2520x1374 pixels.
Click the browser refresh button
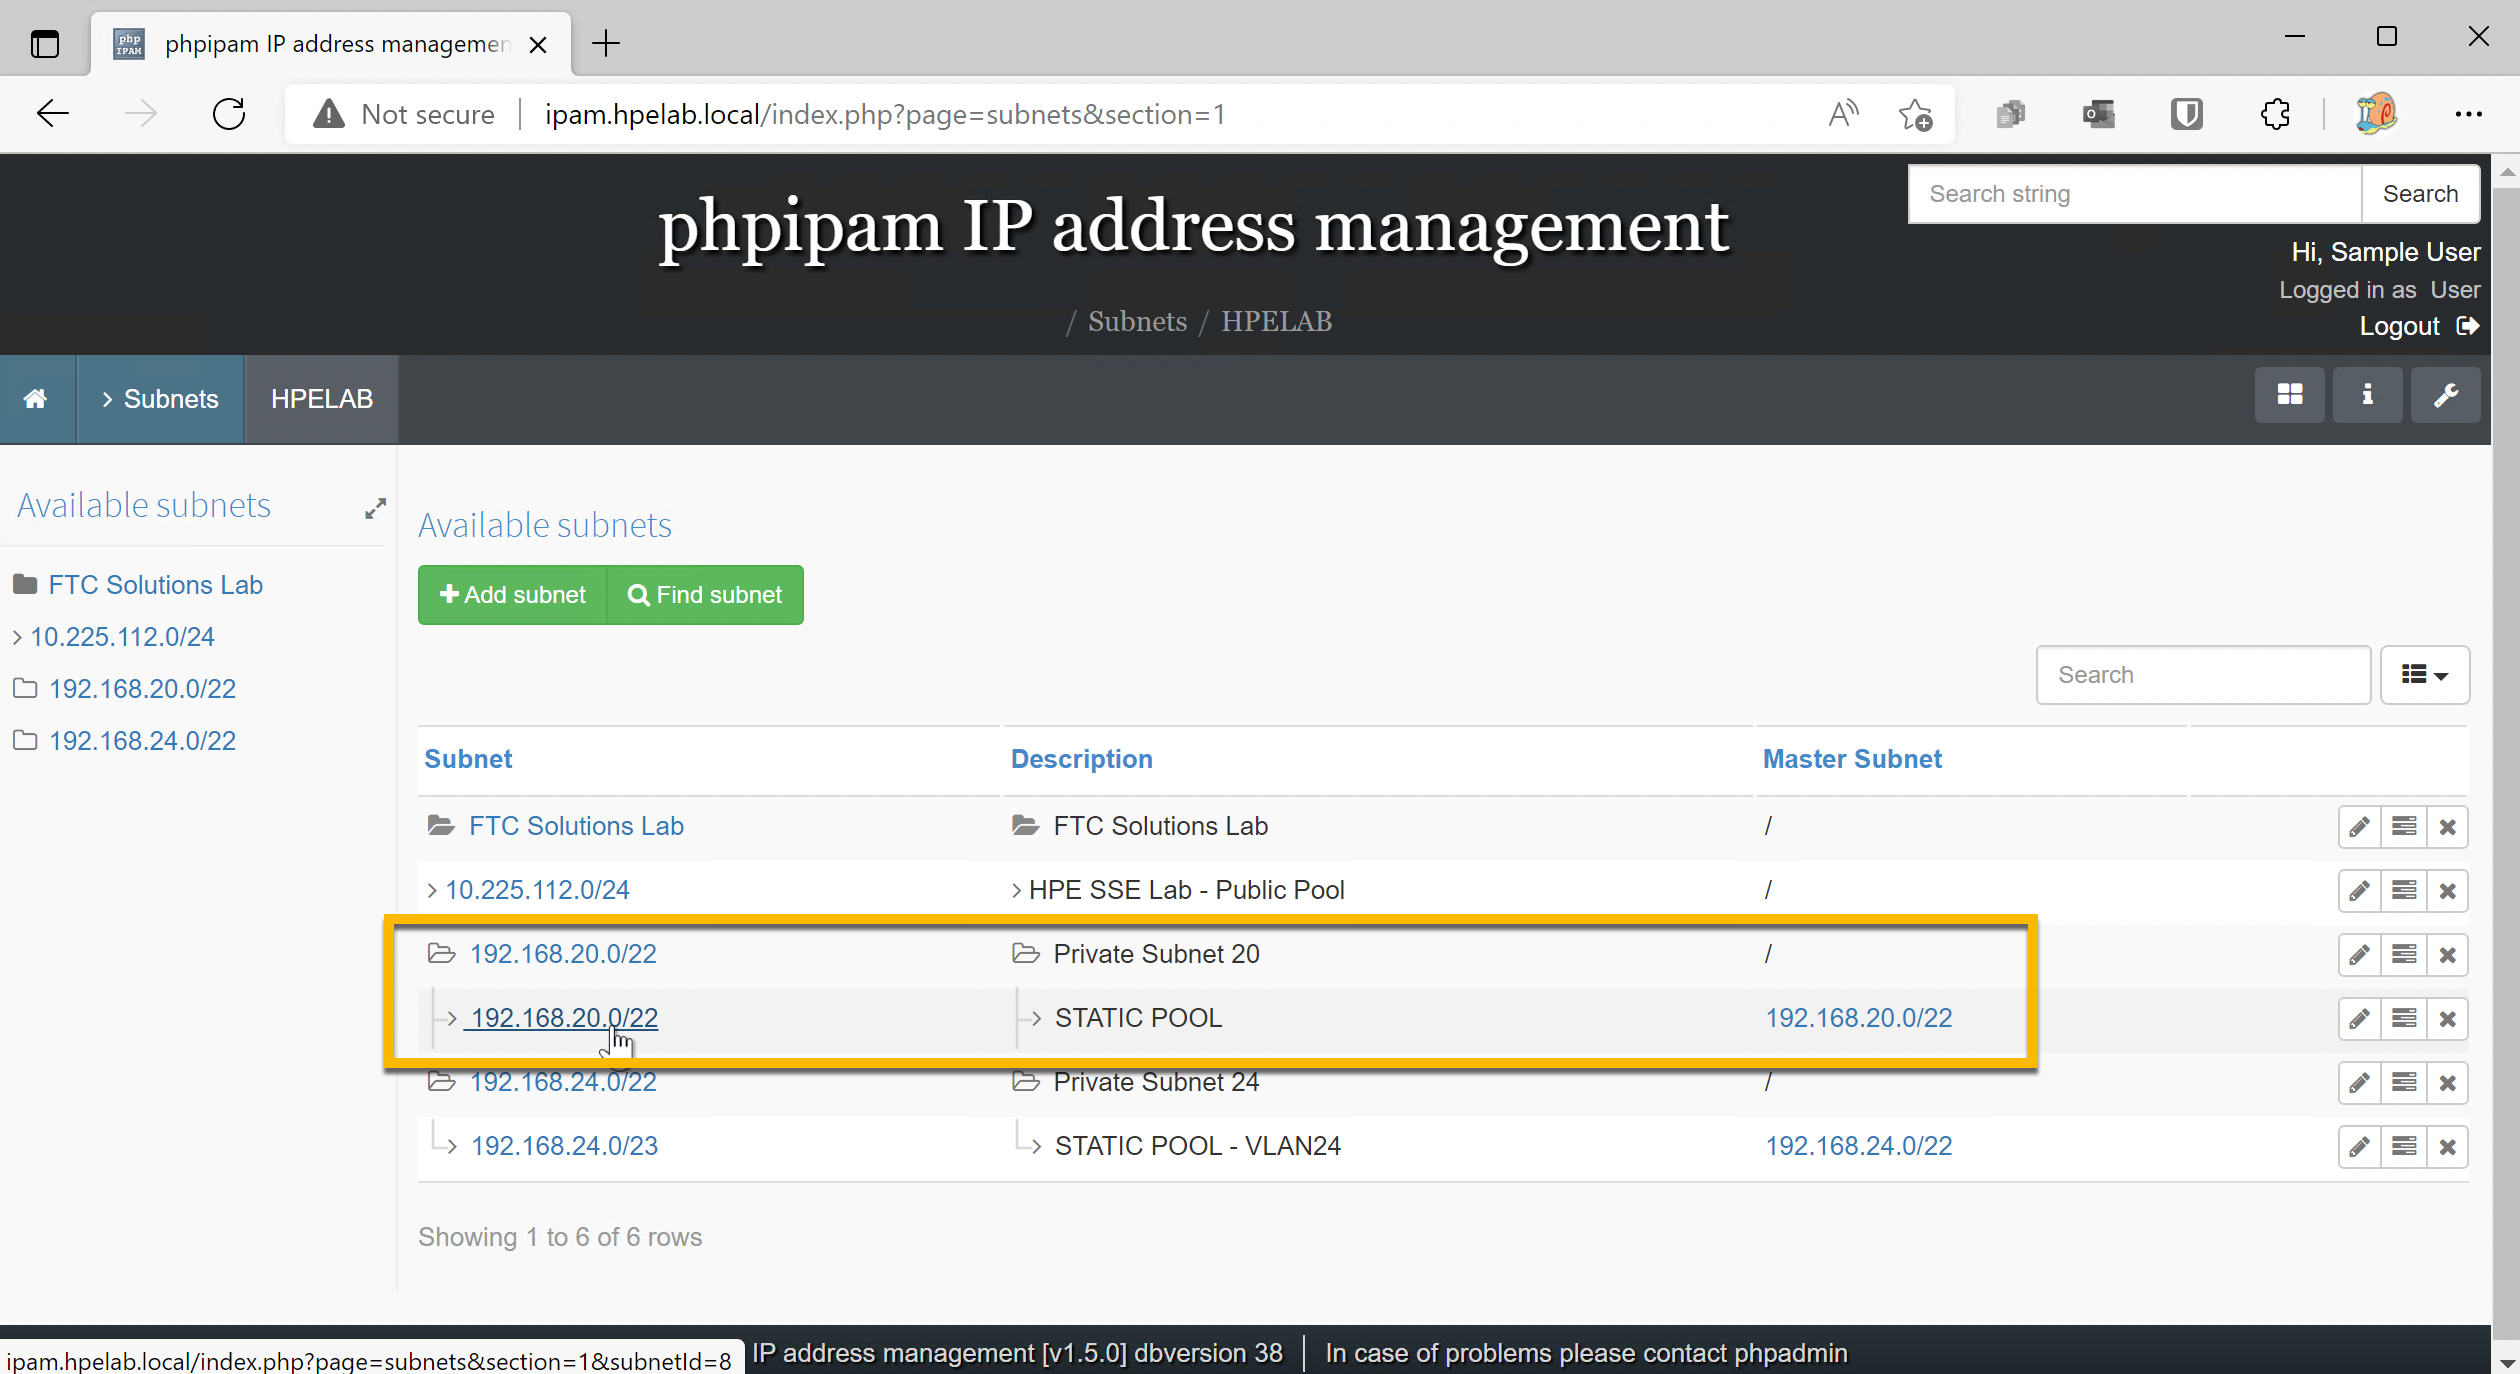[x=229, y=114]
